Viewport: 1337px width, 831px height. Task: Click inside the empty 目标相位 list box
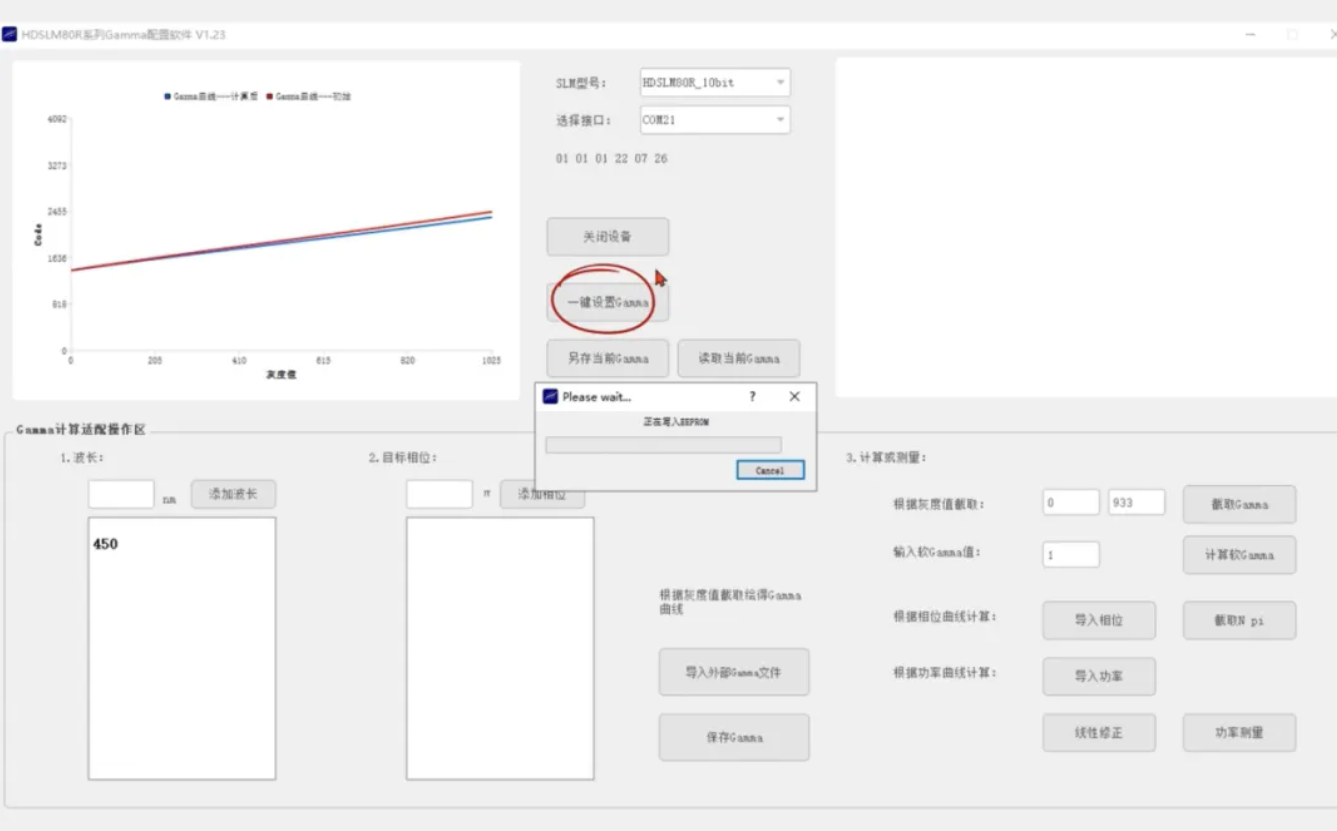(500, 648)
